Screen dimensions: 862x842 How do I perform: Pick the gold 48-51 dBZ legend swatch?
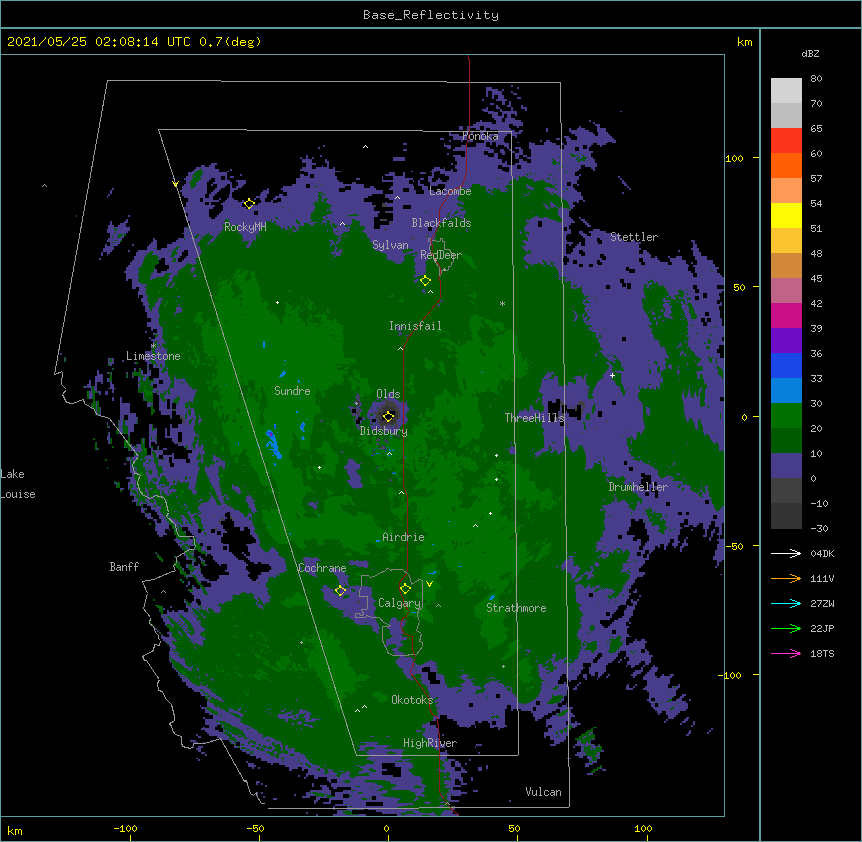click(786, 241)
